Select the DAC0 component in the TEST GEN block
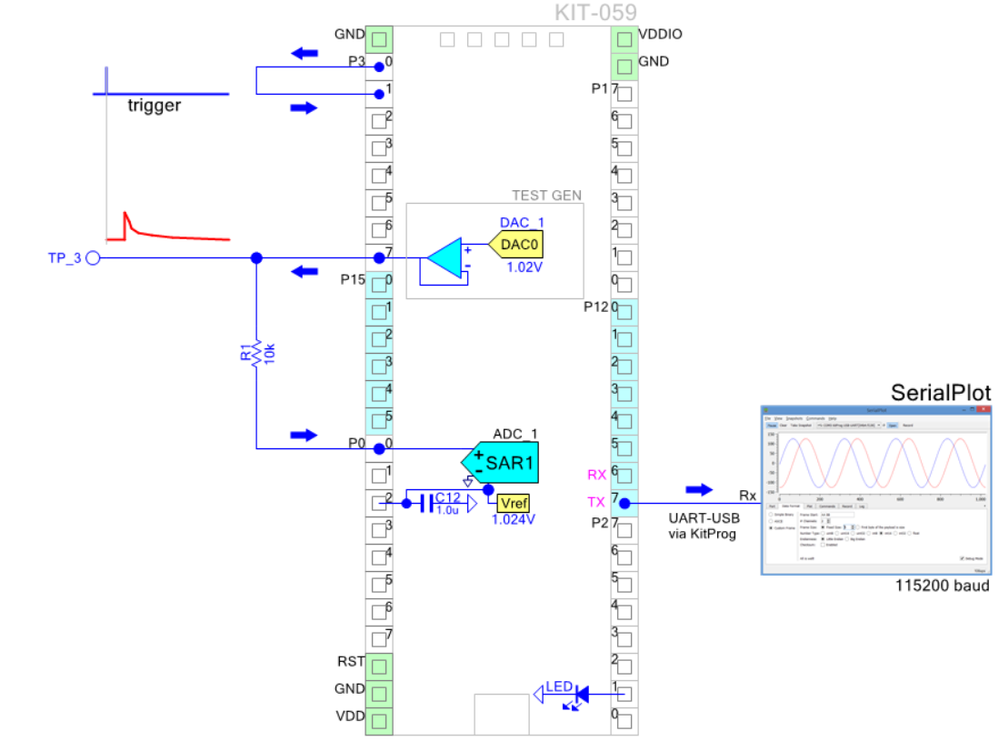This screenshot has height=743, width=999. 515,242
